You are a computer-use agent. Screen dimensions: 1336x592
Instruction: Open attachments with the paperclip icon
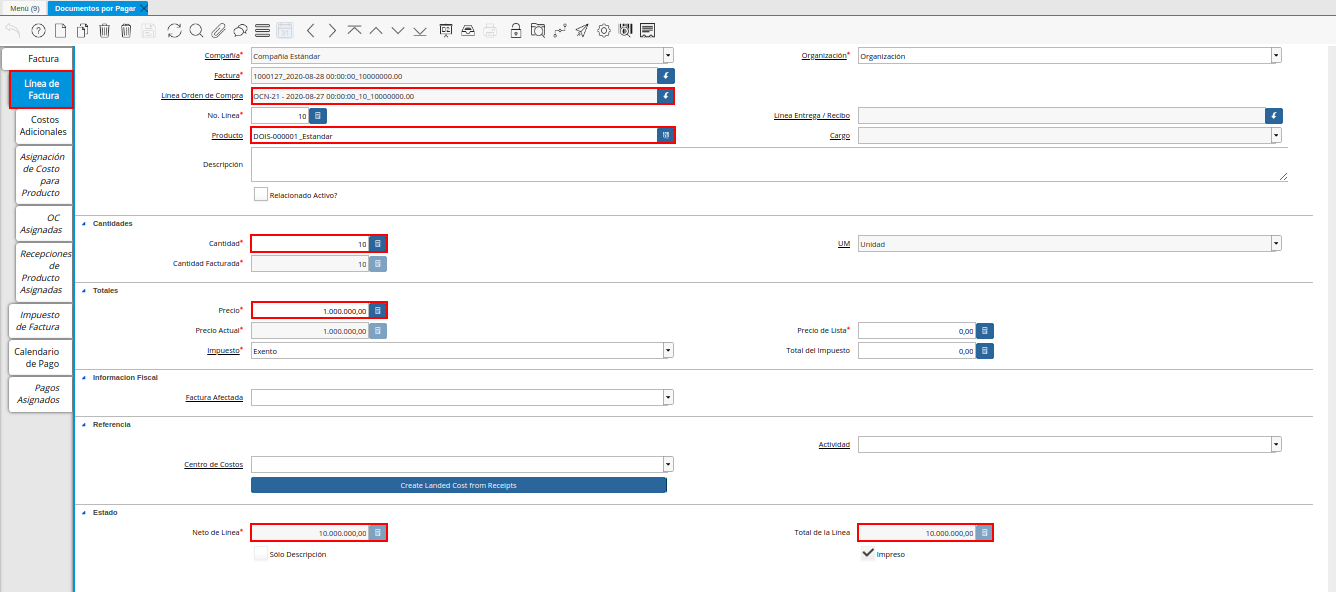(218, 30)
